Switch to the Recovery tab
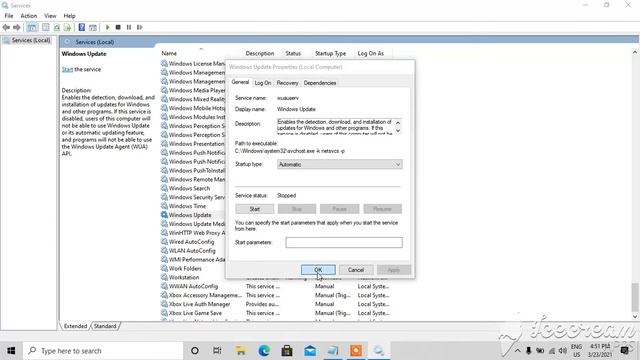Image resolution: width=640 pixels, height=360 pixels. (287, 83)
